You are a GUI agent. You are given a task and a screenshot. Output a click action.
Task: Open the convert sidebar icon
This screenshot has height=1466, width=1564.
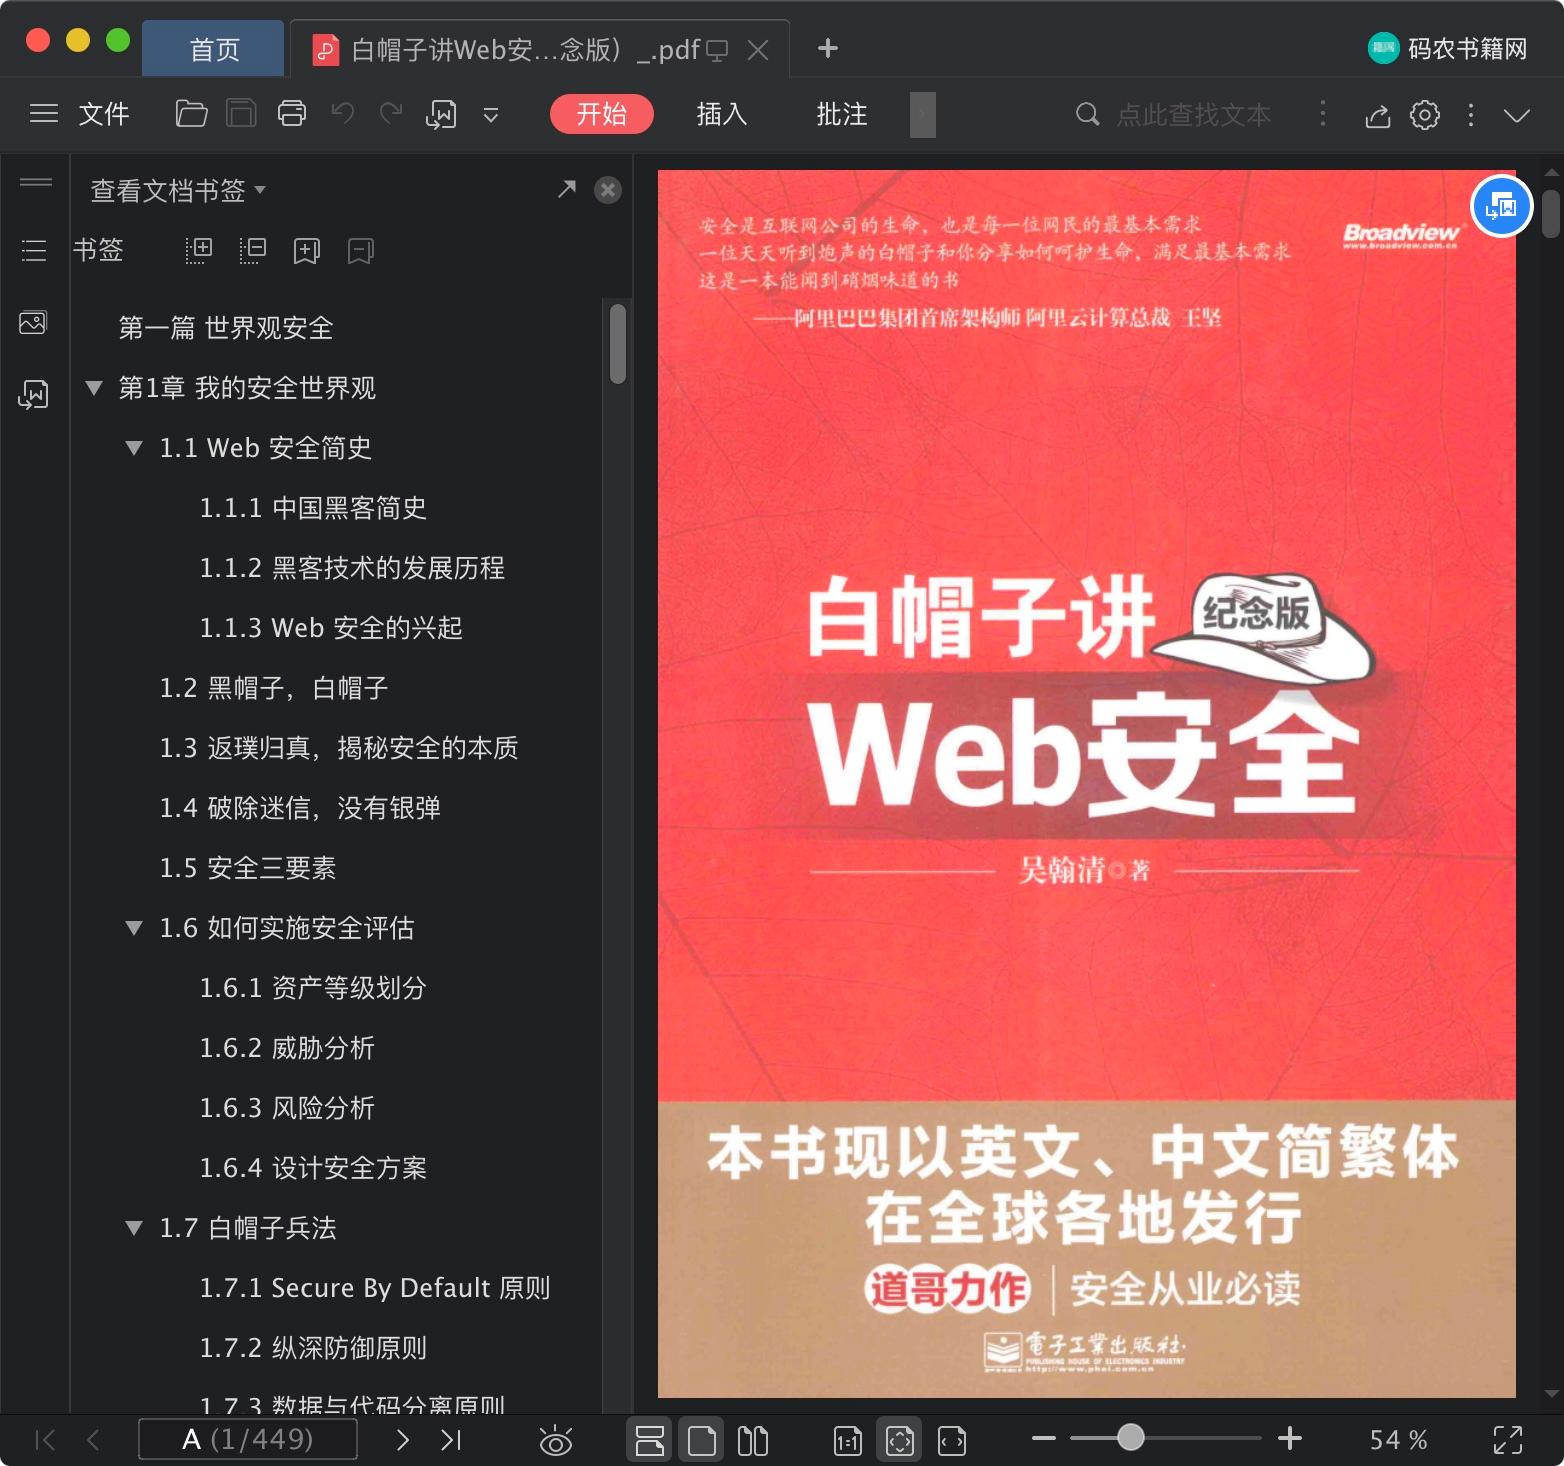coord(33,395)
